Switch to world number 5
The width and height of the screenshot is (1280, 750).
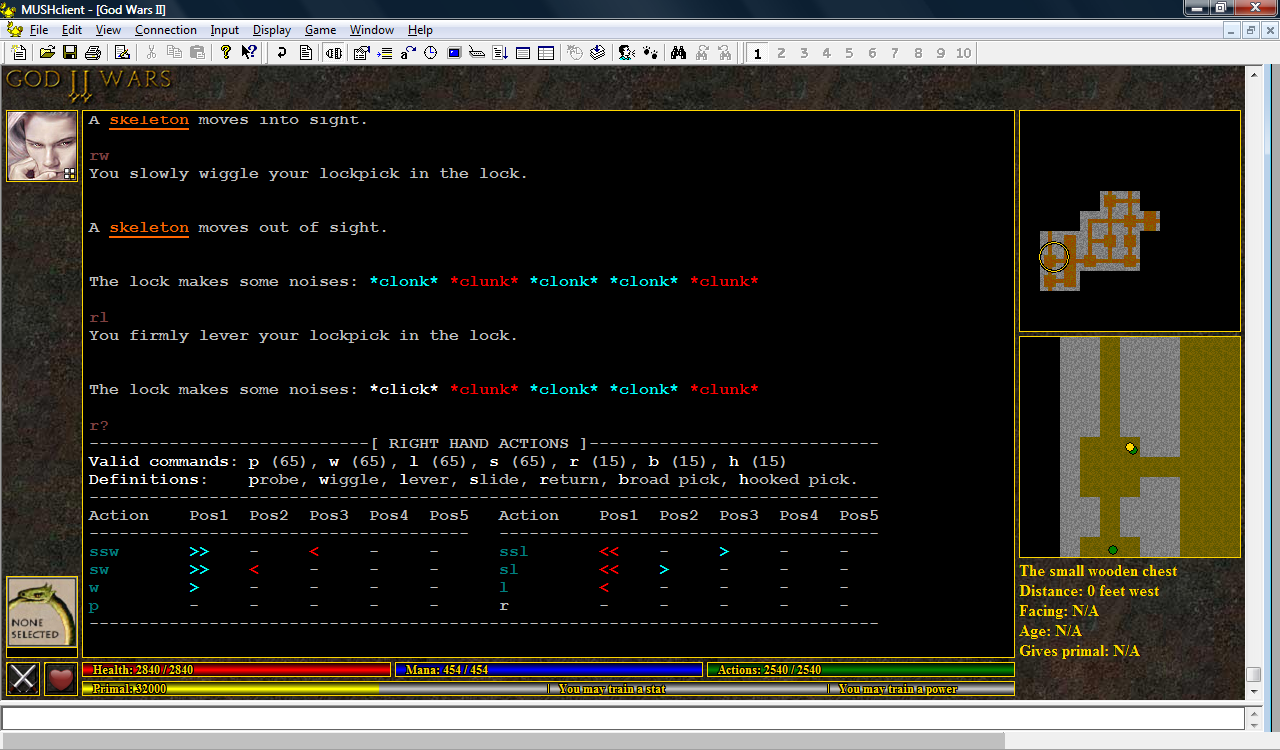(850, 53)
